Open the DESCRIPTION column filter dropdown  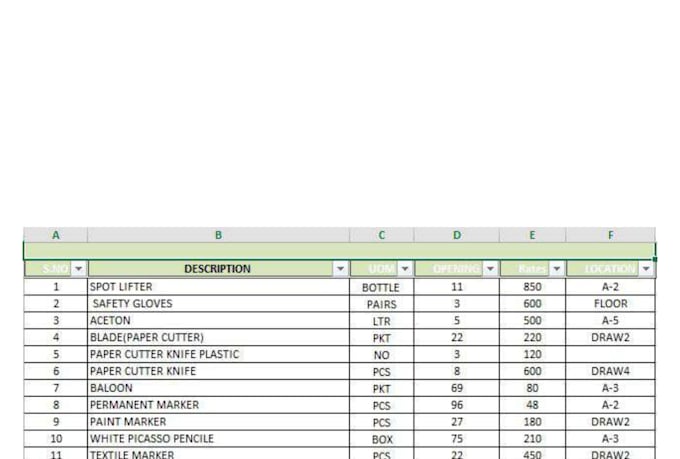pyautogui.click(x=340, y=269)
